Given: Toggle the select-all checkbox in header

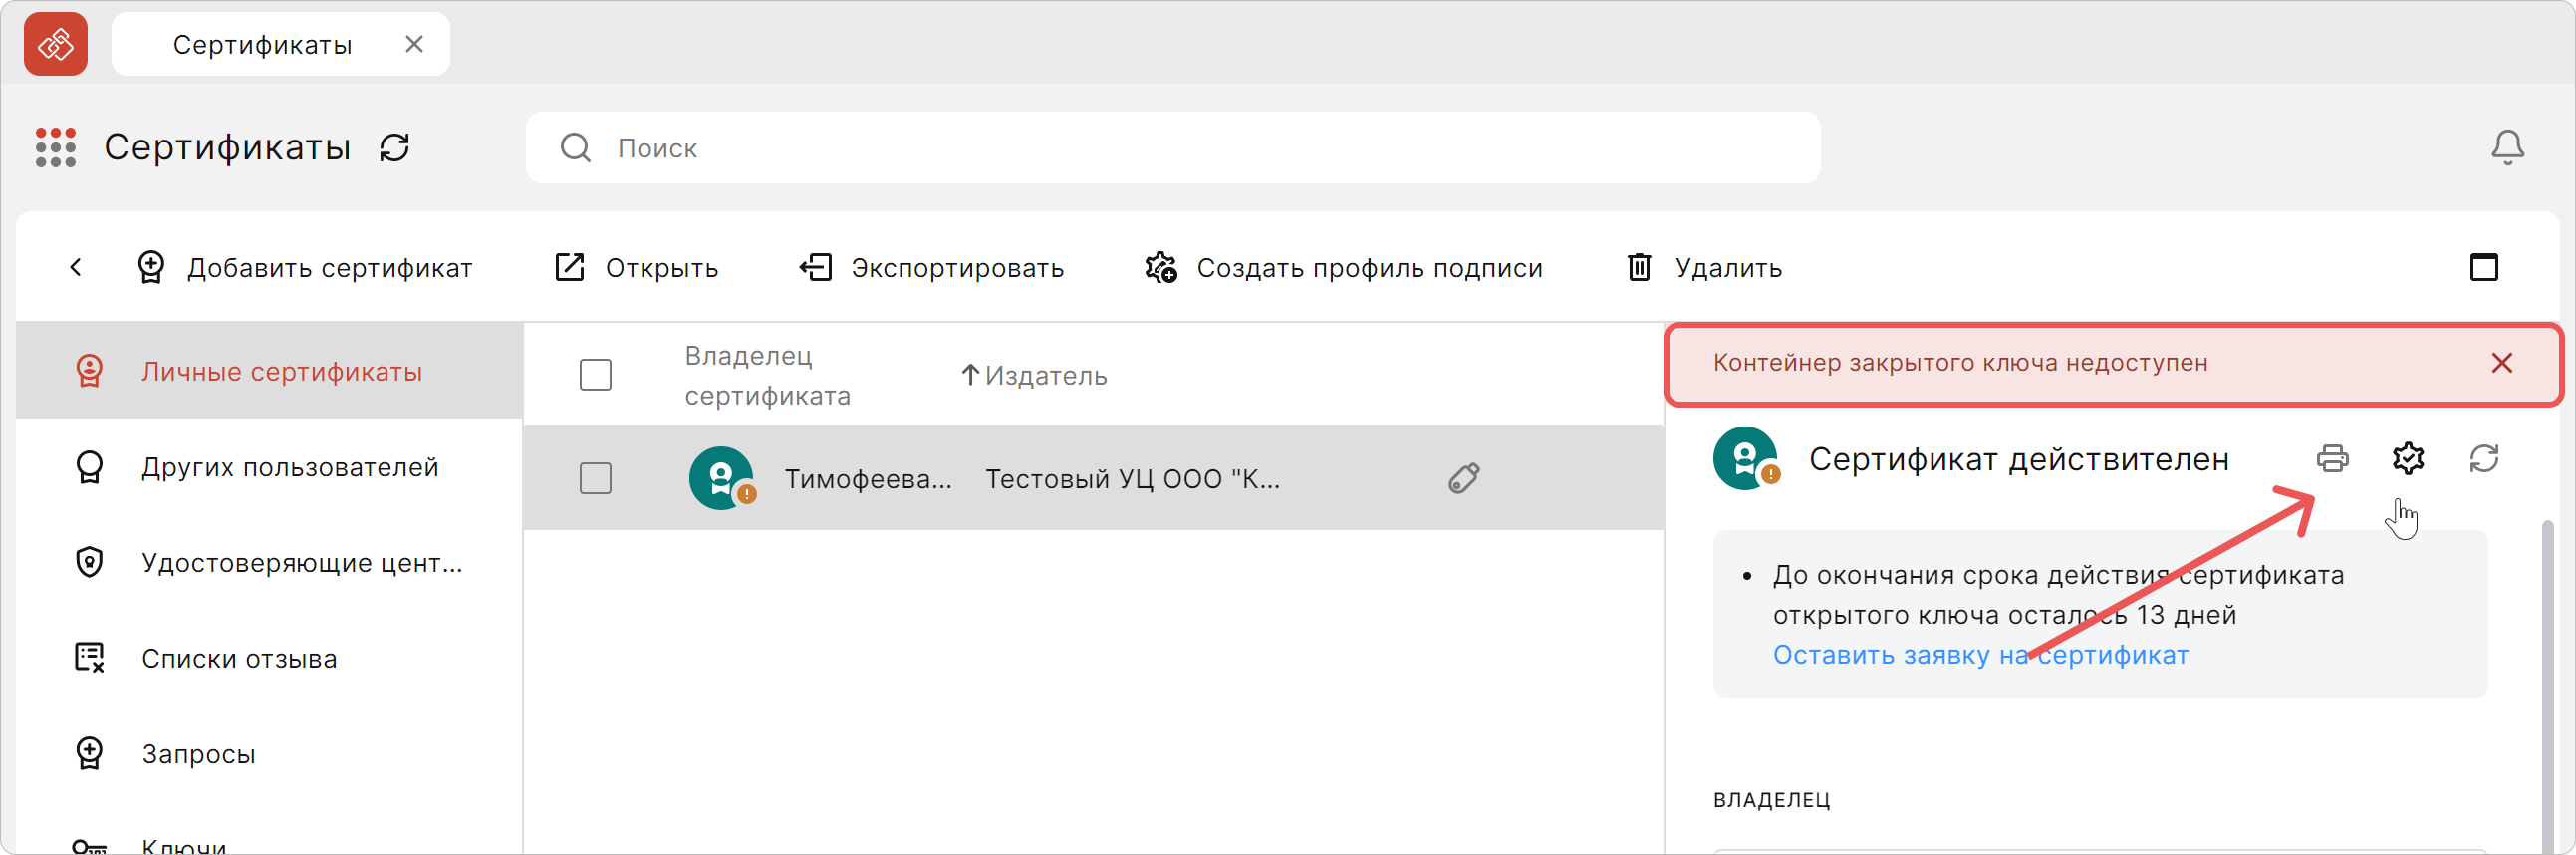Looking at the screenshot, I should [x=594, y=374].
